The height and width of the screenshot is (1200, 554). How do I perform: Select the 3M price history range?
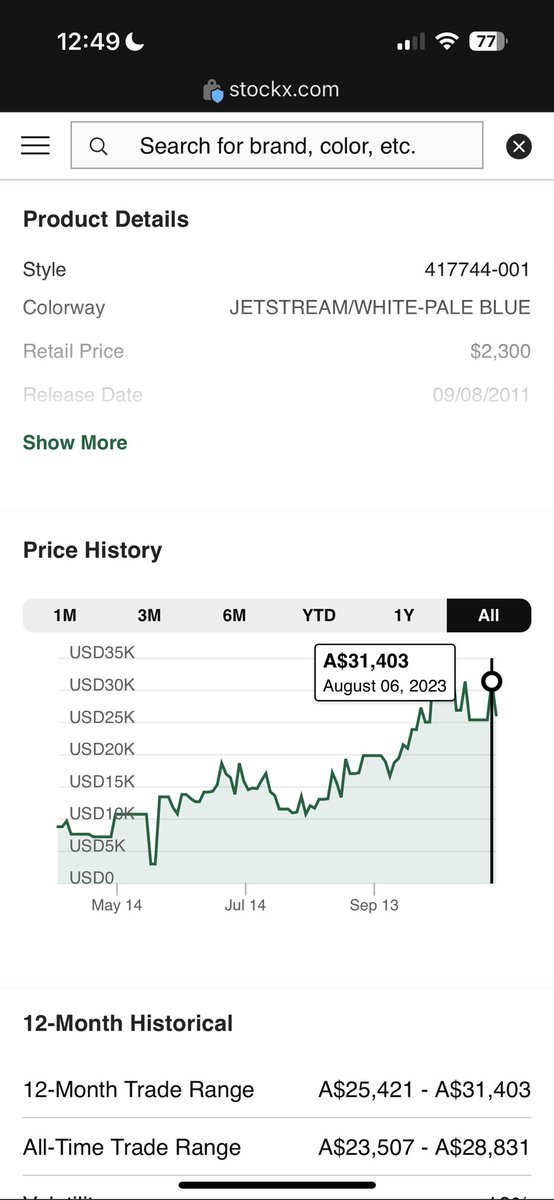pyautogui.click(x=149, y=615)
